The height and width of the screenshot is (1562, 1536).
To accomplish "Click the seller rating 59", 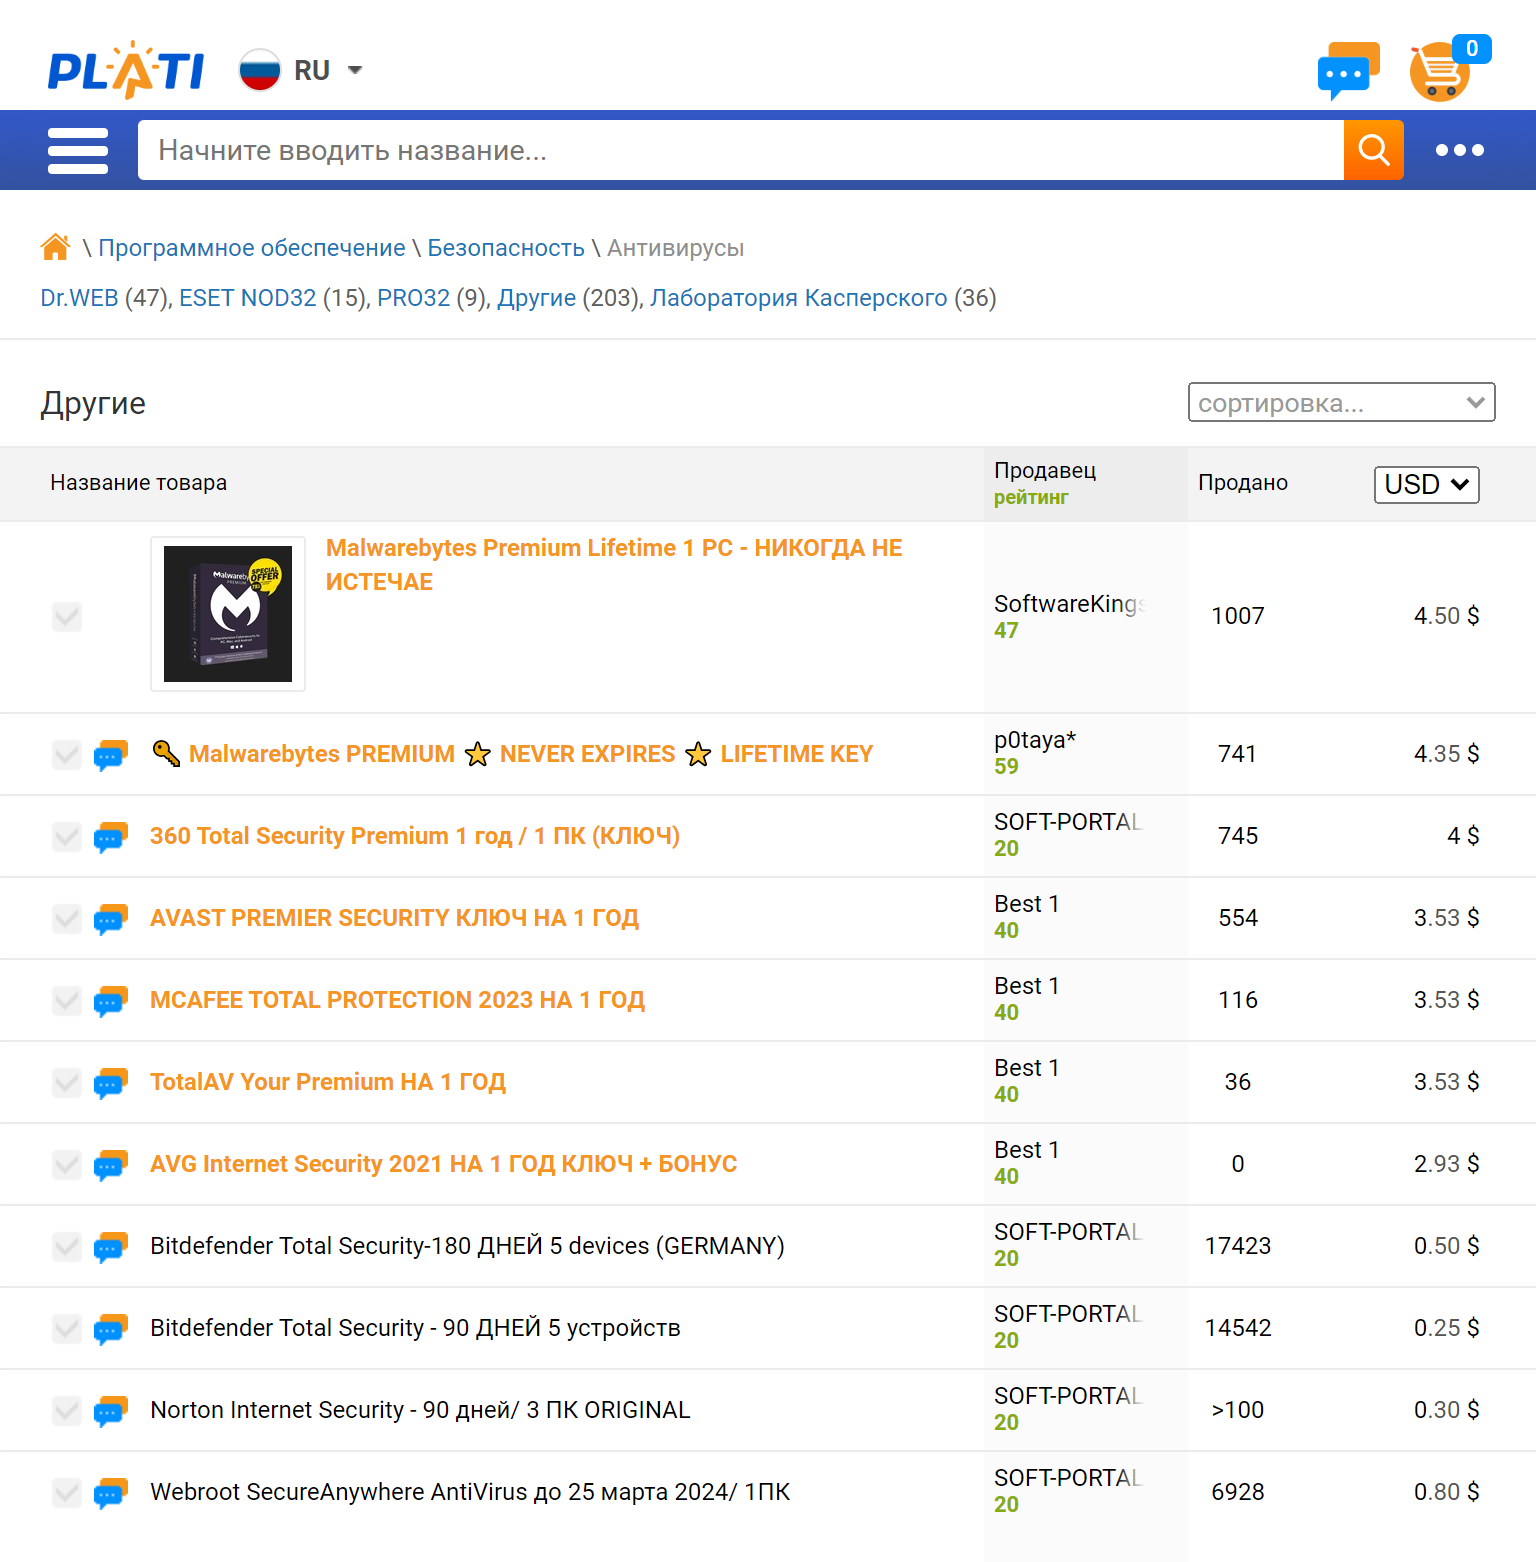I will pos(1006,767).
